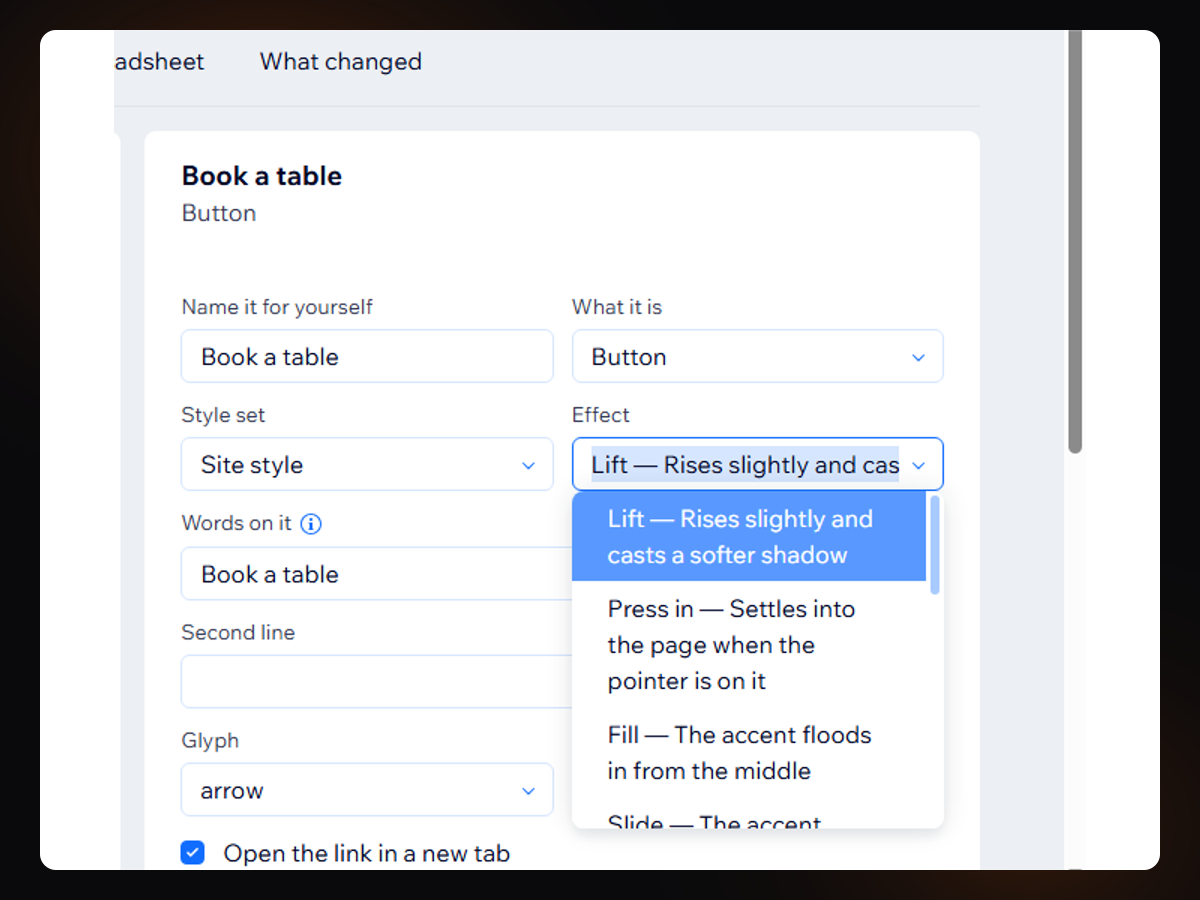Click the chevron in Style set dropdown
This screenshot has width=1200, height=900.
(528, 465)
